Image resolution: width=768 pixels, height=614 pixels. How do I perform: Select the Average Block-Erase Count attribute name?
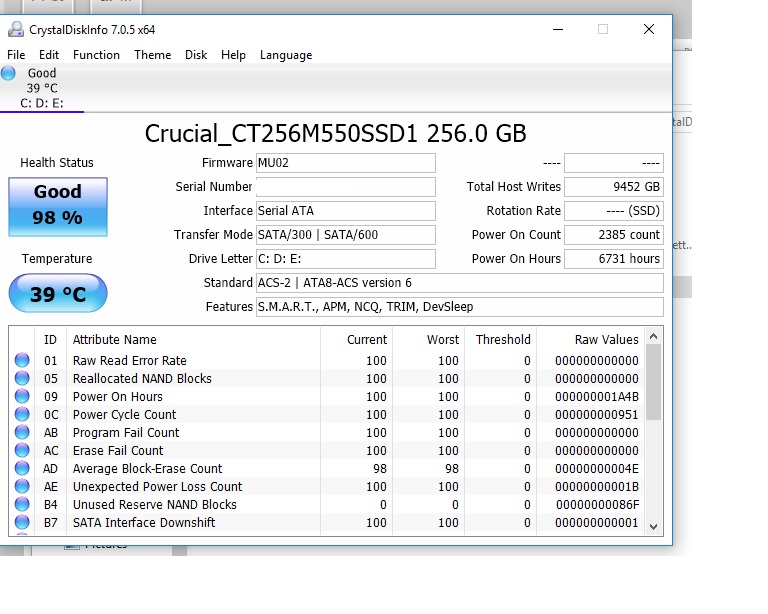[x=147, y=469]
